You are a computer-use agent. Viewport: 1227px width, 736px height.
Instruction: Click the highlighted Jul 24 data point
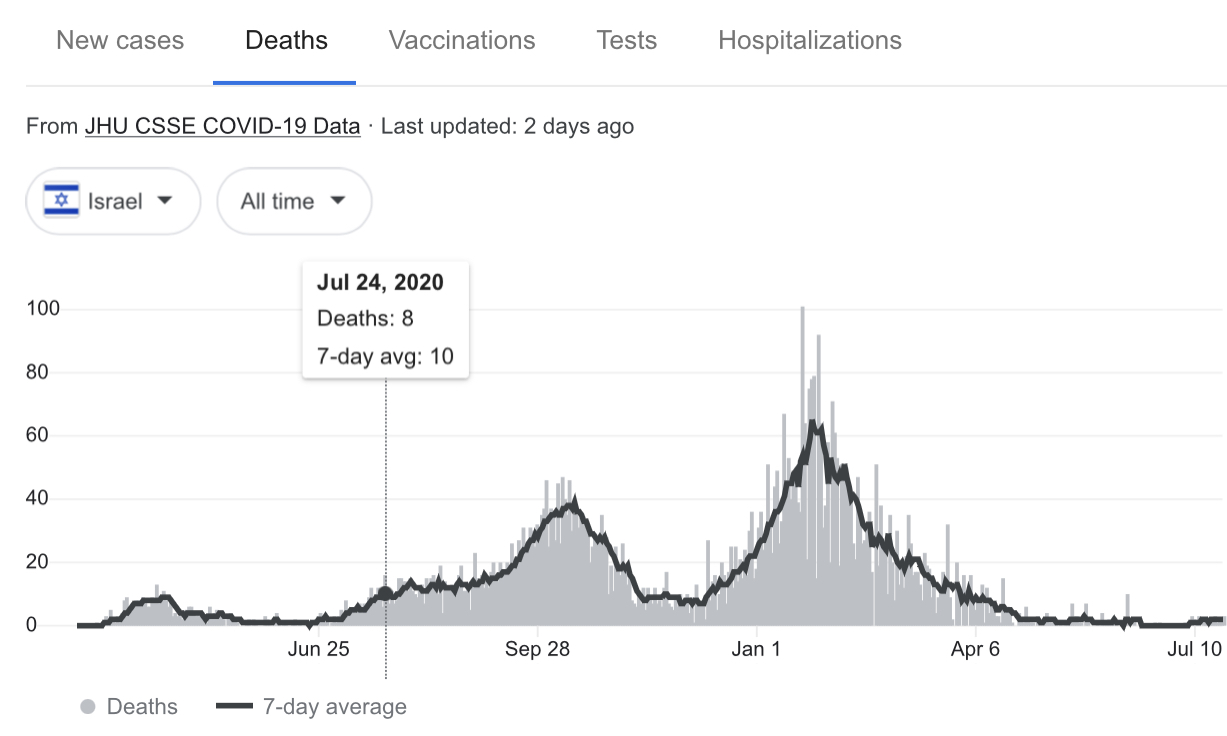tap(386, 593)
